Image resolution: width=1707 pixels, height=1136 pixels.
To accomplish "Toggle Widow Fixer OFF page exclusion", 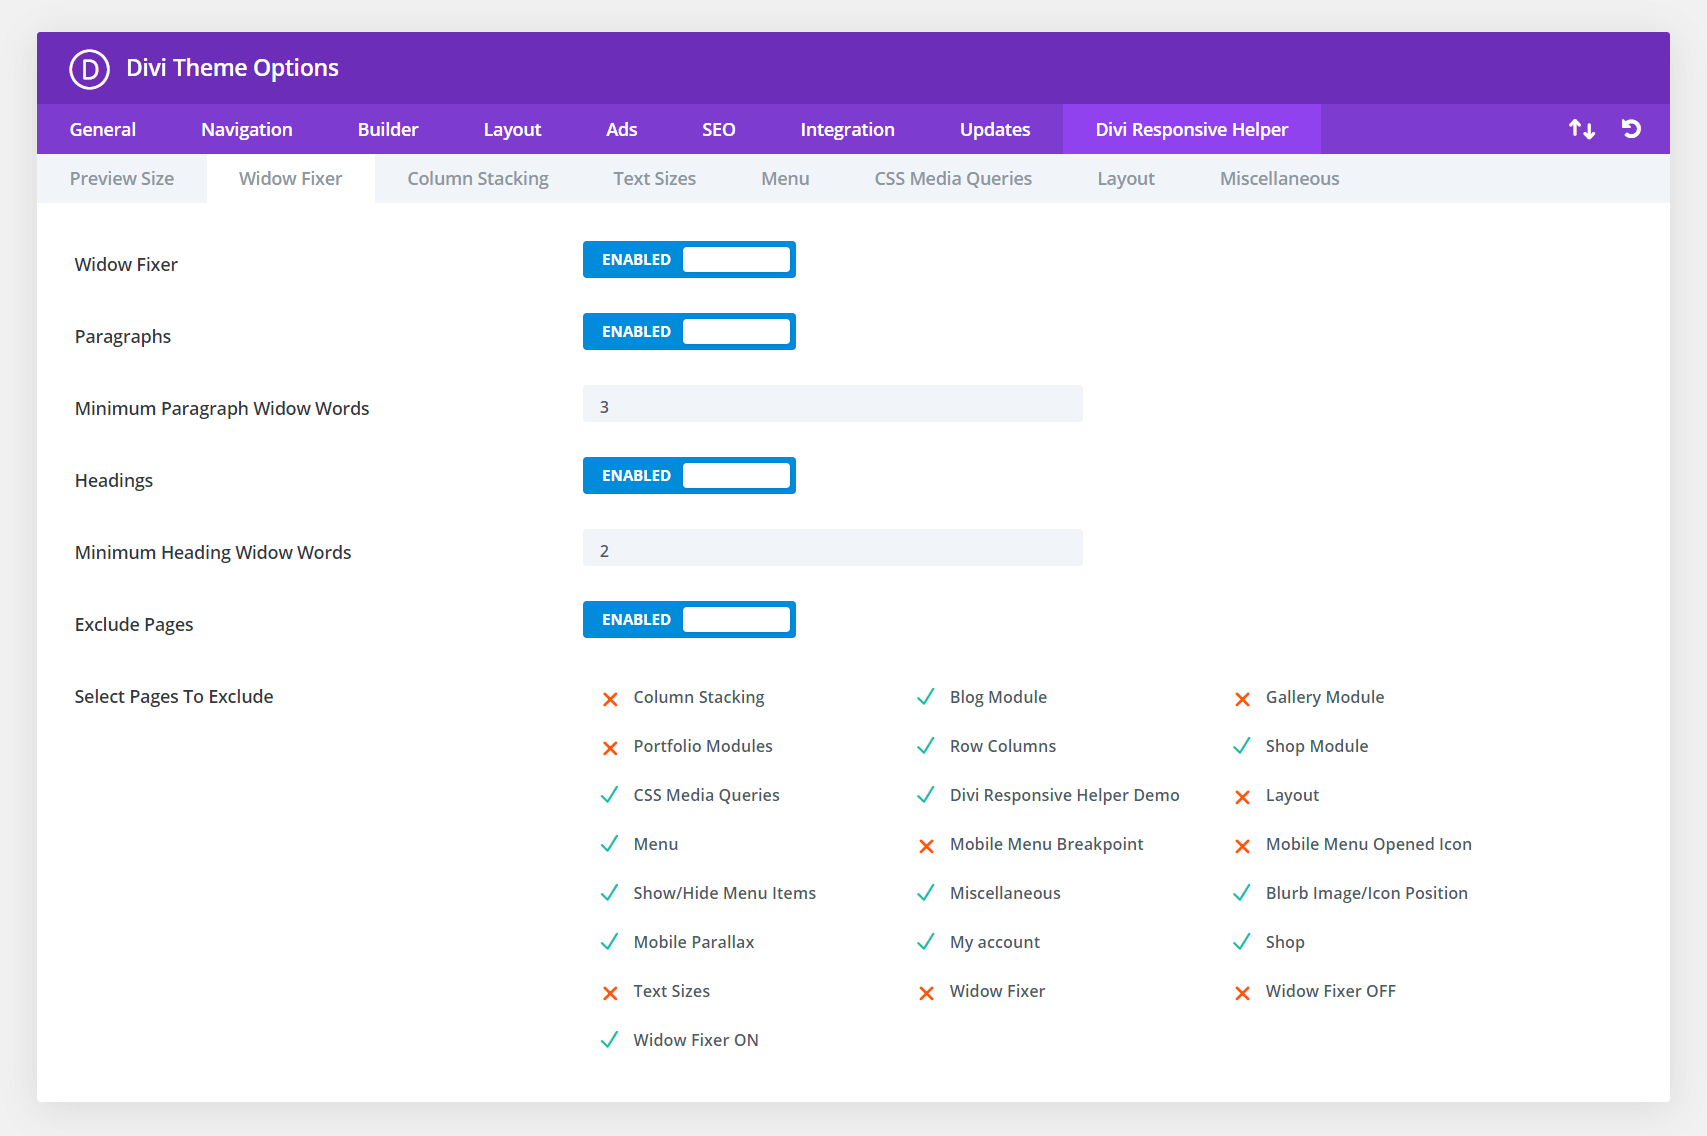I will [1242, 993].
